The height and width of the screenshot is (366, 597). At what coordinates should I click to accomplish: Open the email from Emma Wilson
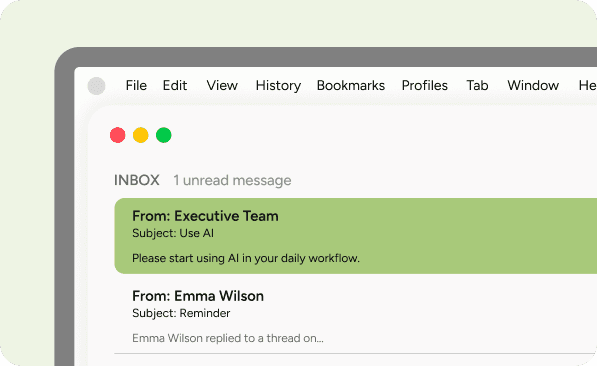(356, 315)
